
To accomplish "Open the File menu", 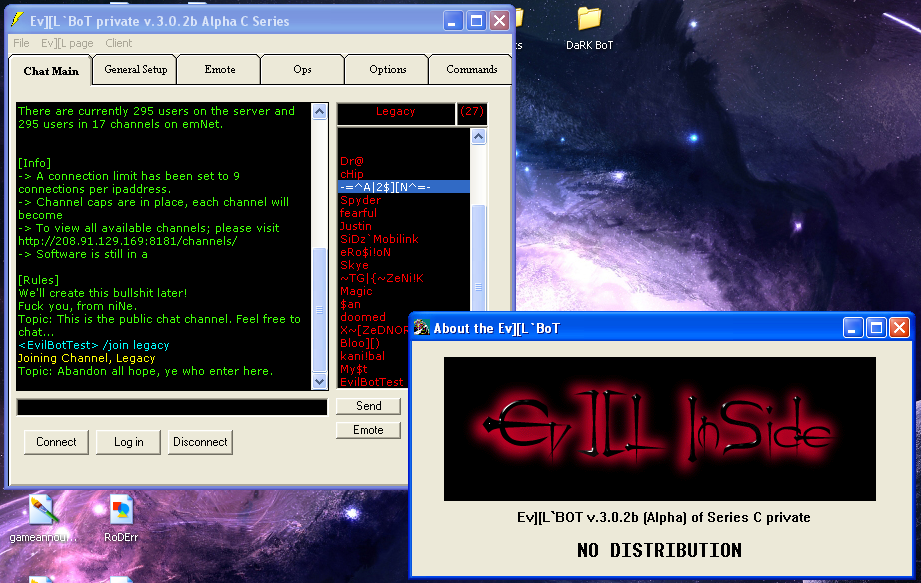I will [x=21, y=43].
